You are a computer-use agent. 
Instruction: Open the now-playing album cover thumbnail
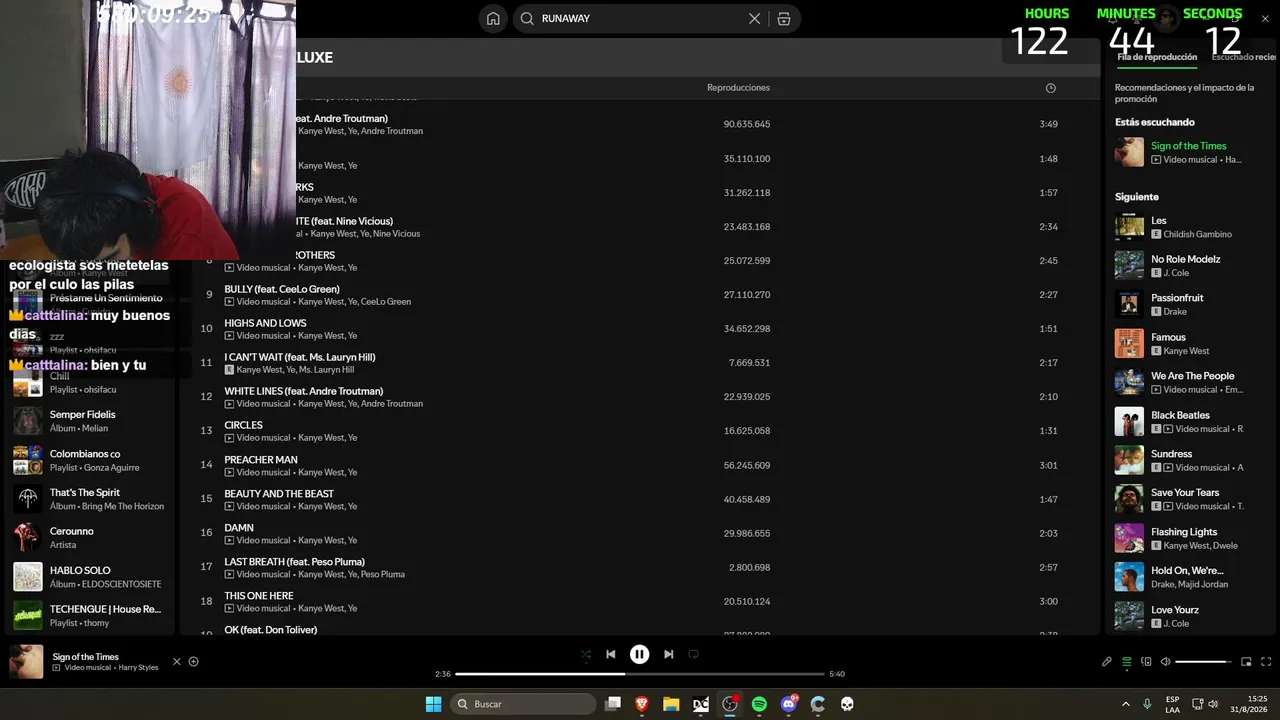pos(26,662)
